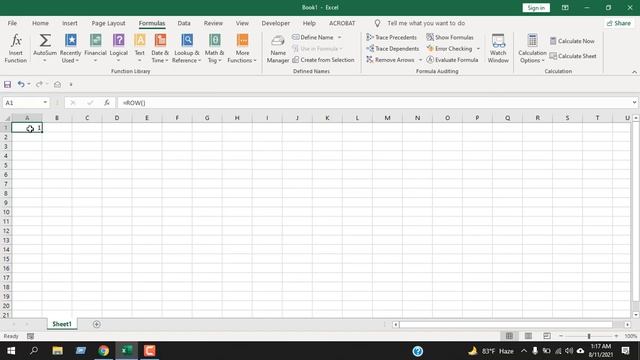Open the Text functions list
The image size is (640, 360).
coord(140,48)
